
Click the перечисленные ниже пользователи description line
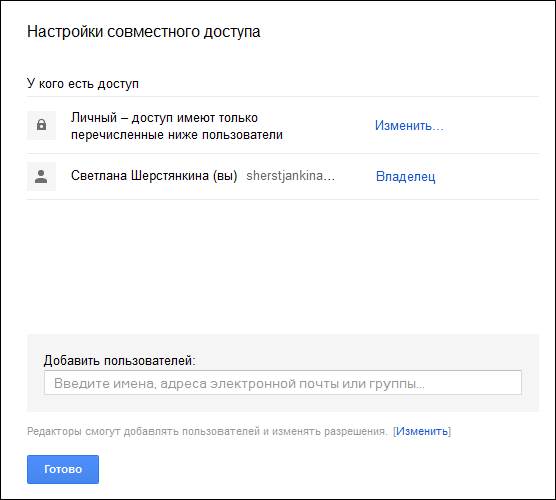click(177, 135)
